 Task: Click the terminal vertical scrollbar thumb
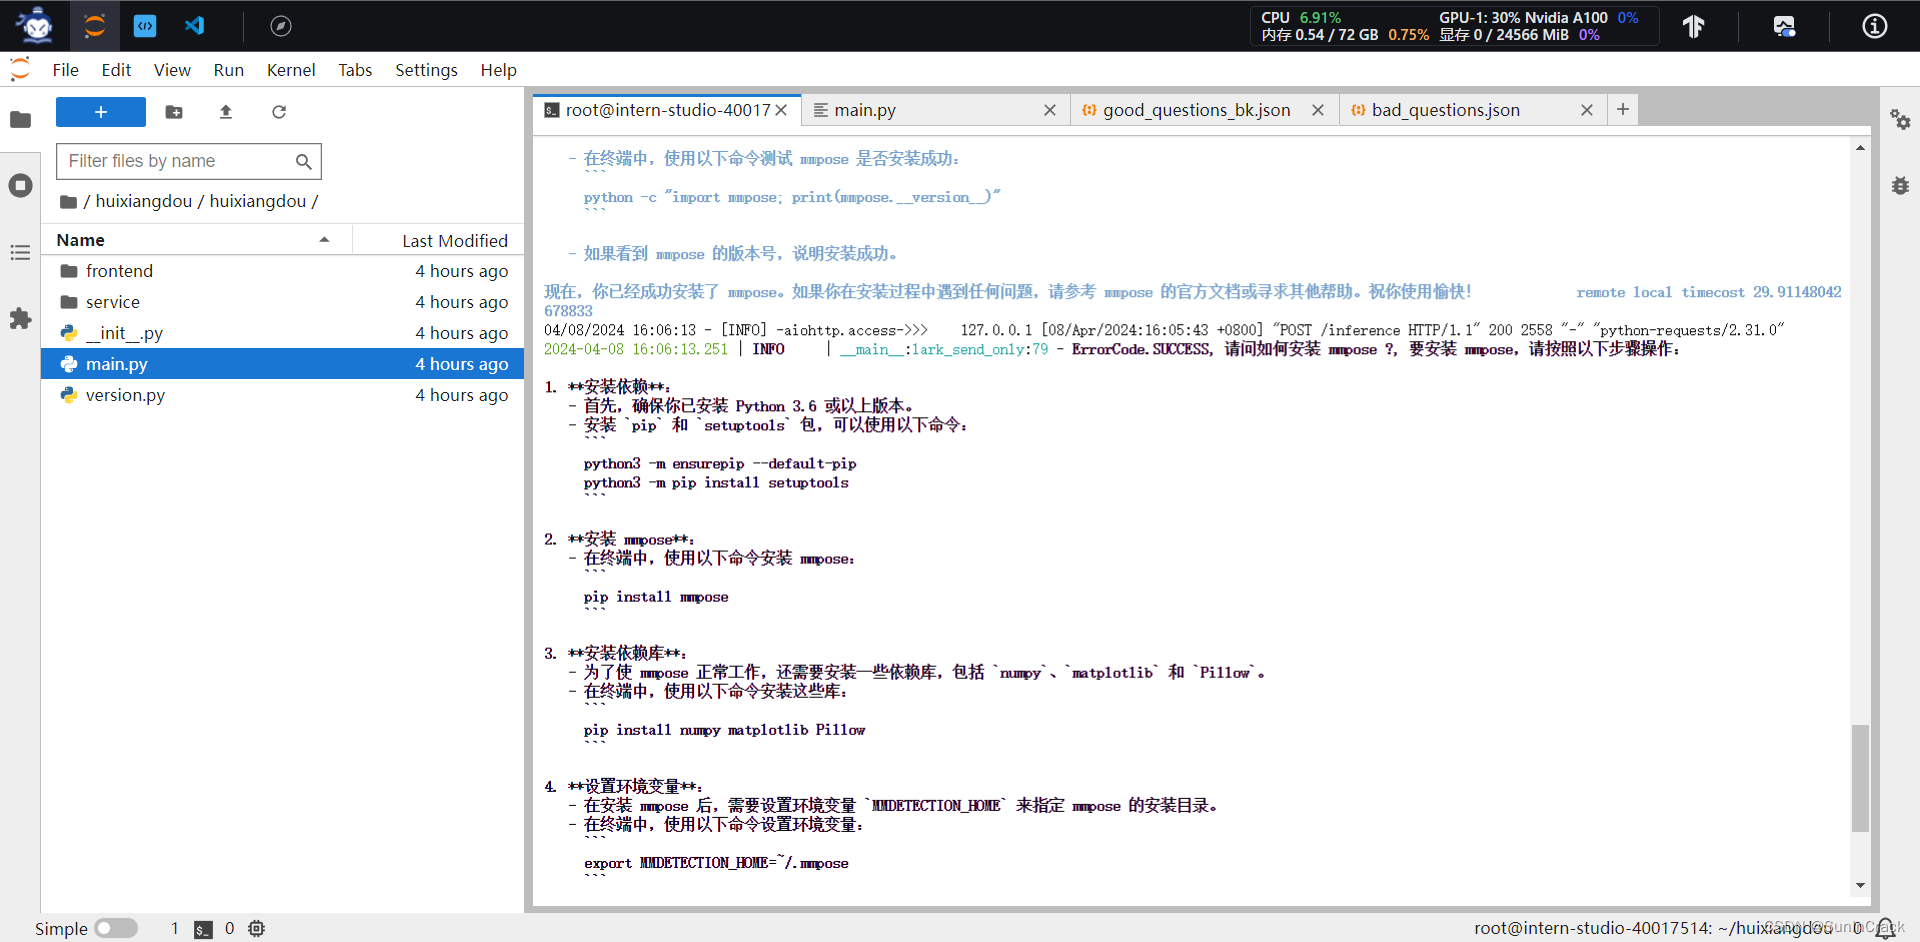[1860, 778]
